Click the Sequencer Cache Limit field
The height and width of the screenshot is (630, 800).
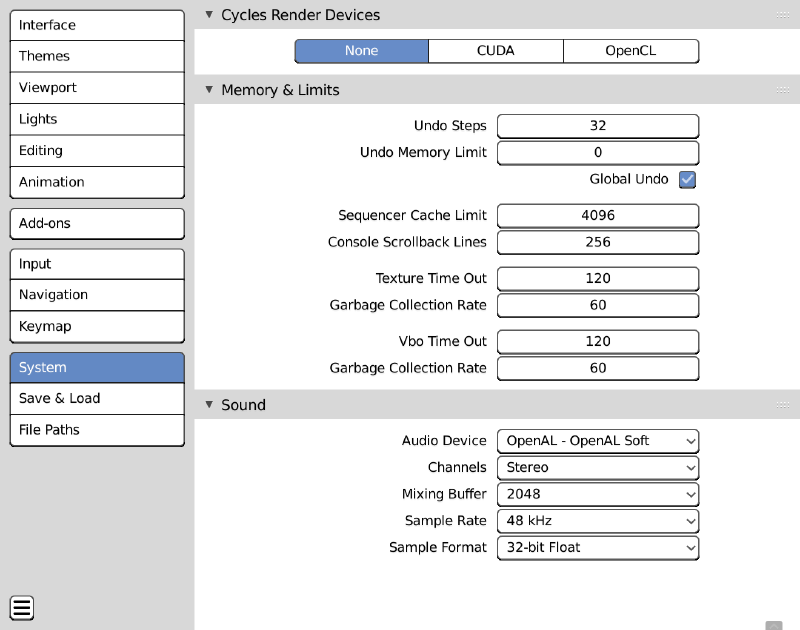(598, 215)
